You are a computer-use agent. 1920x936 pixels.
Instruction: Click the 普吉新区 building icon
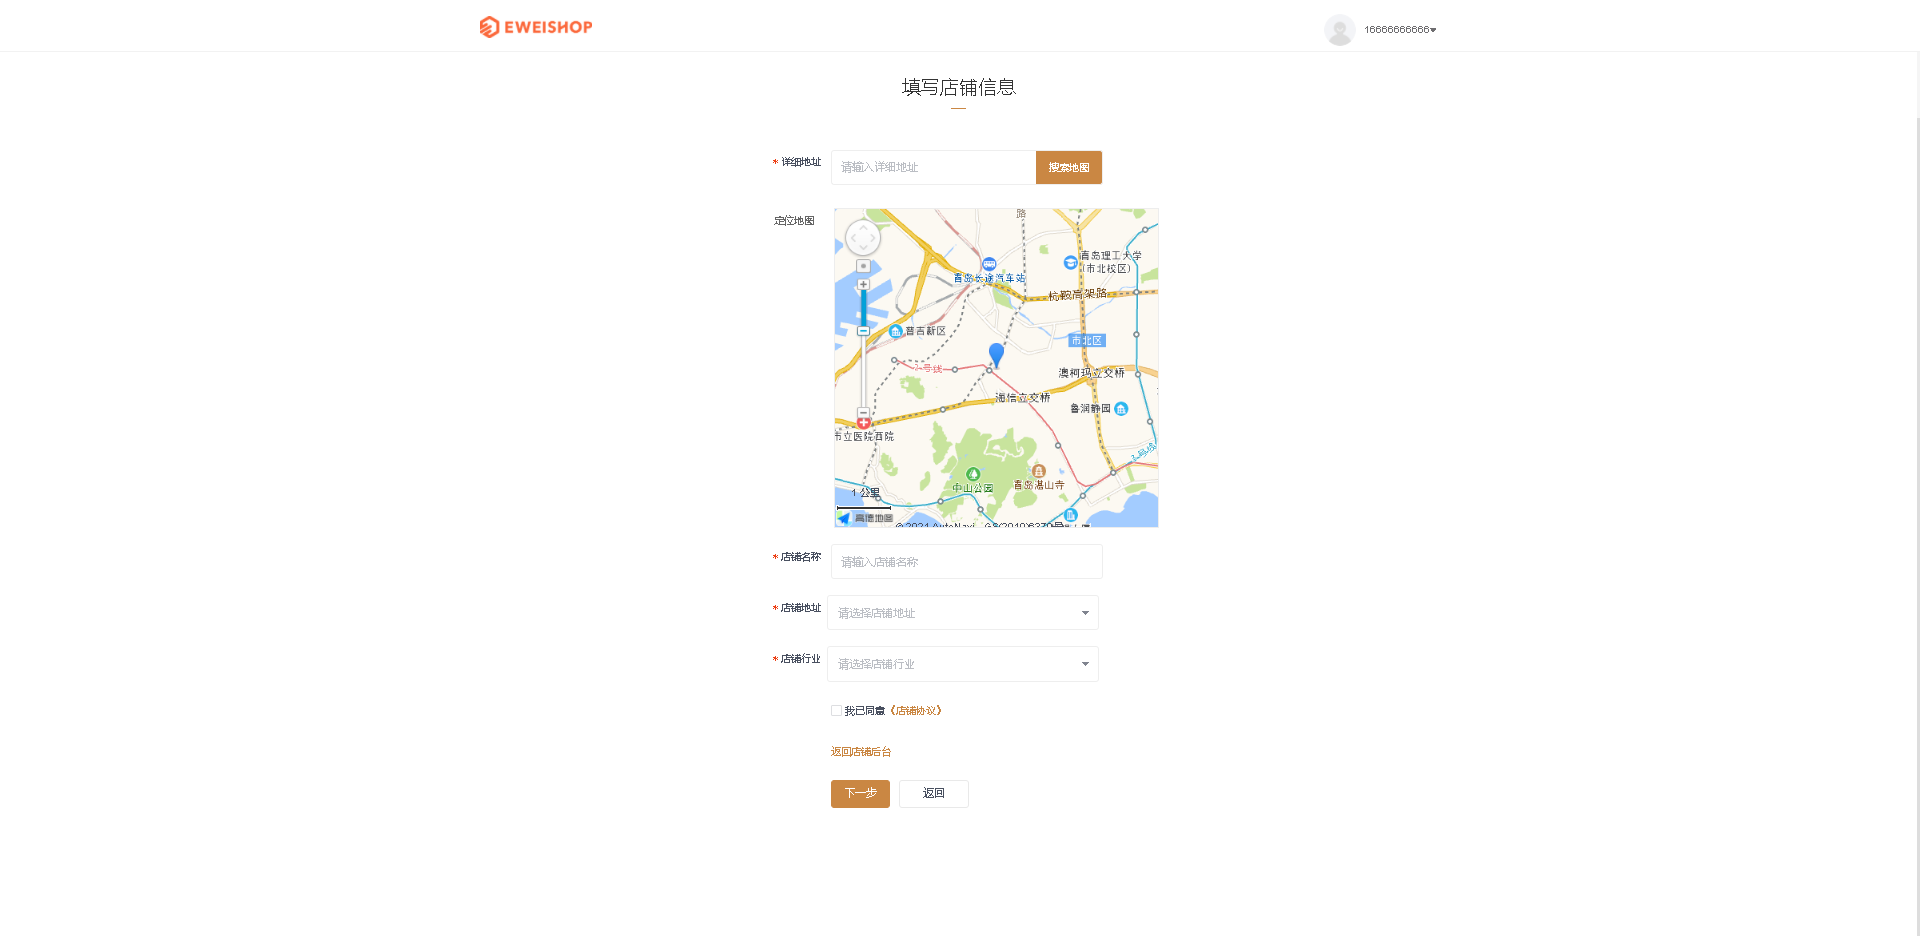tap(896, 331)
